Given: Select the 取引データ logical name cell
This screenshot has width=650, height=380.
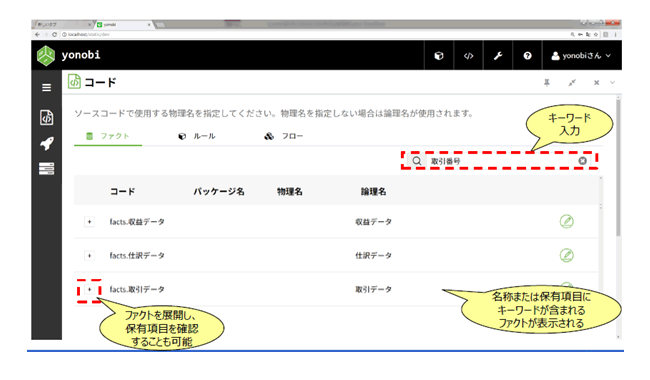Looking at the screenshot, I should (x=374, y=289).
